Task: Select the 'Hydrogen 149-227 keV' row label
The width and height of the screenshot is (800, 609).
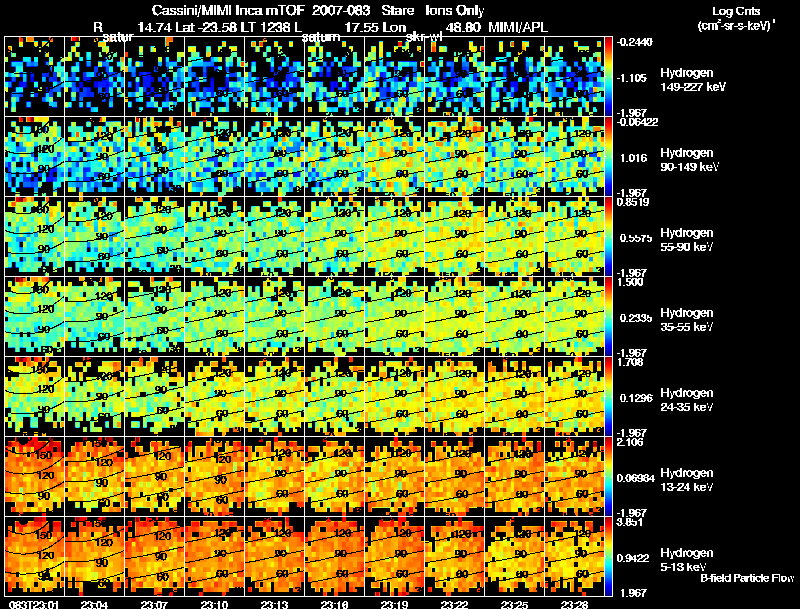Action: pyautogui.click(x=693, y=80)
